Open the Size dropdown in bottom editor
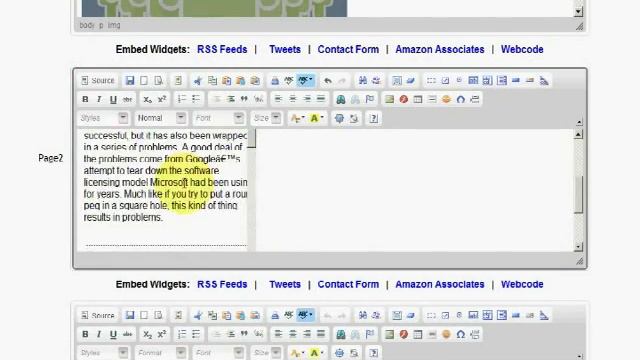 click(x=266, y=353)
